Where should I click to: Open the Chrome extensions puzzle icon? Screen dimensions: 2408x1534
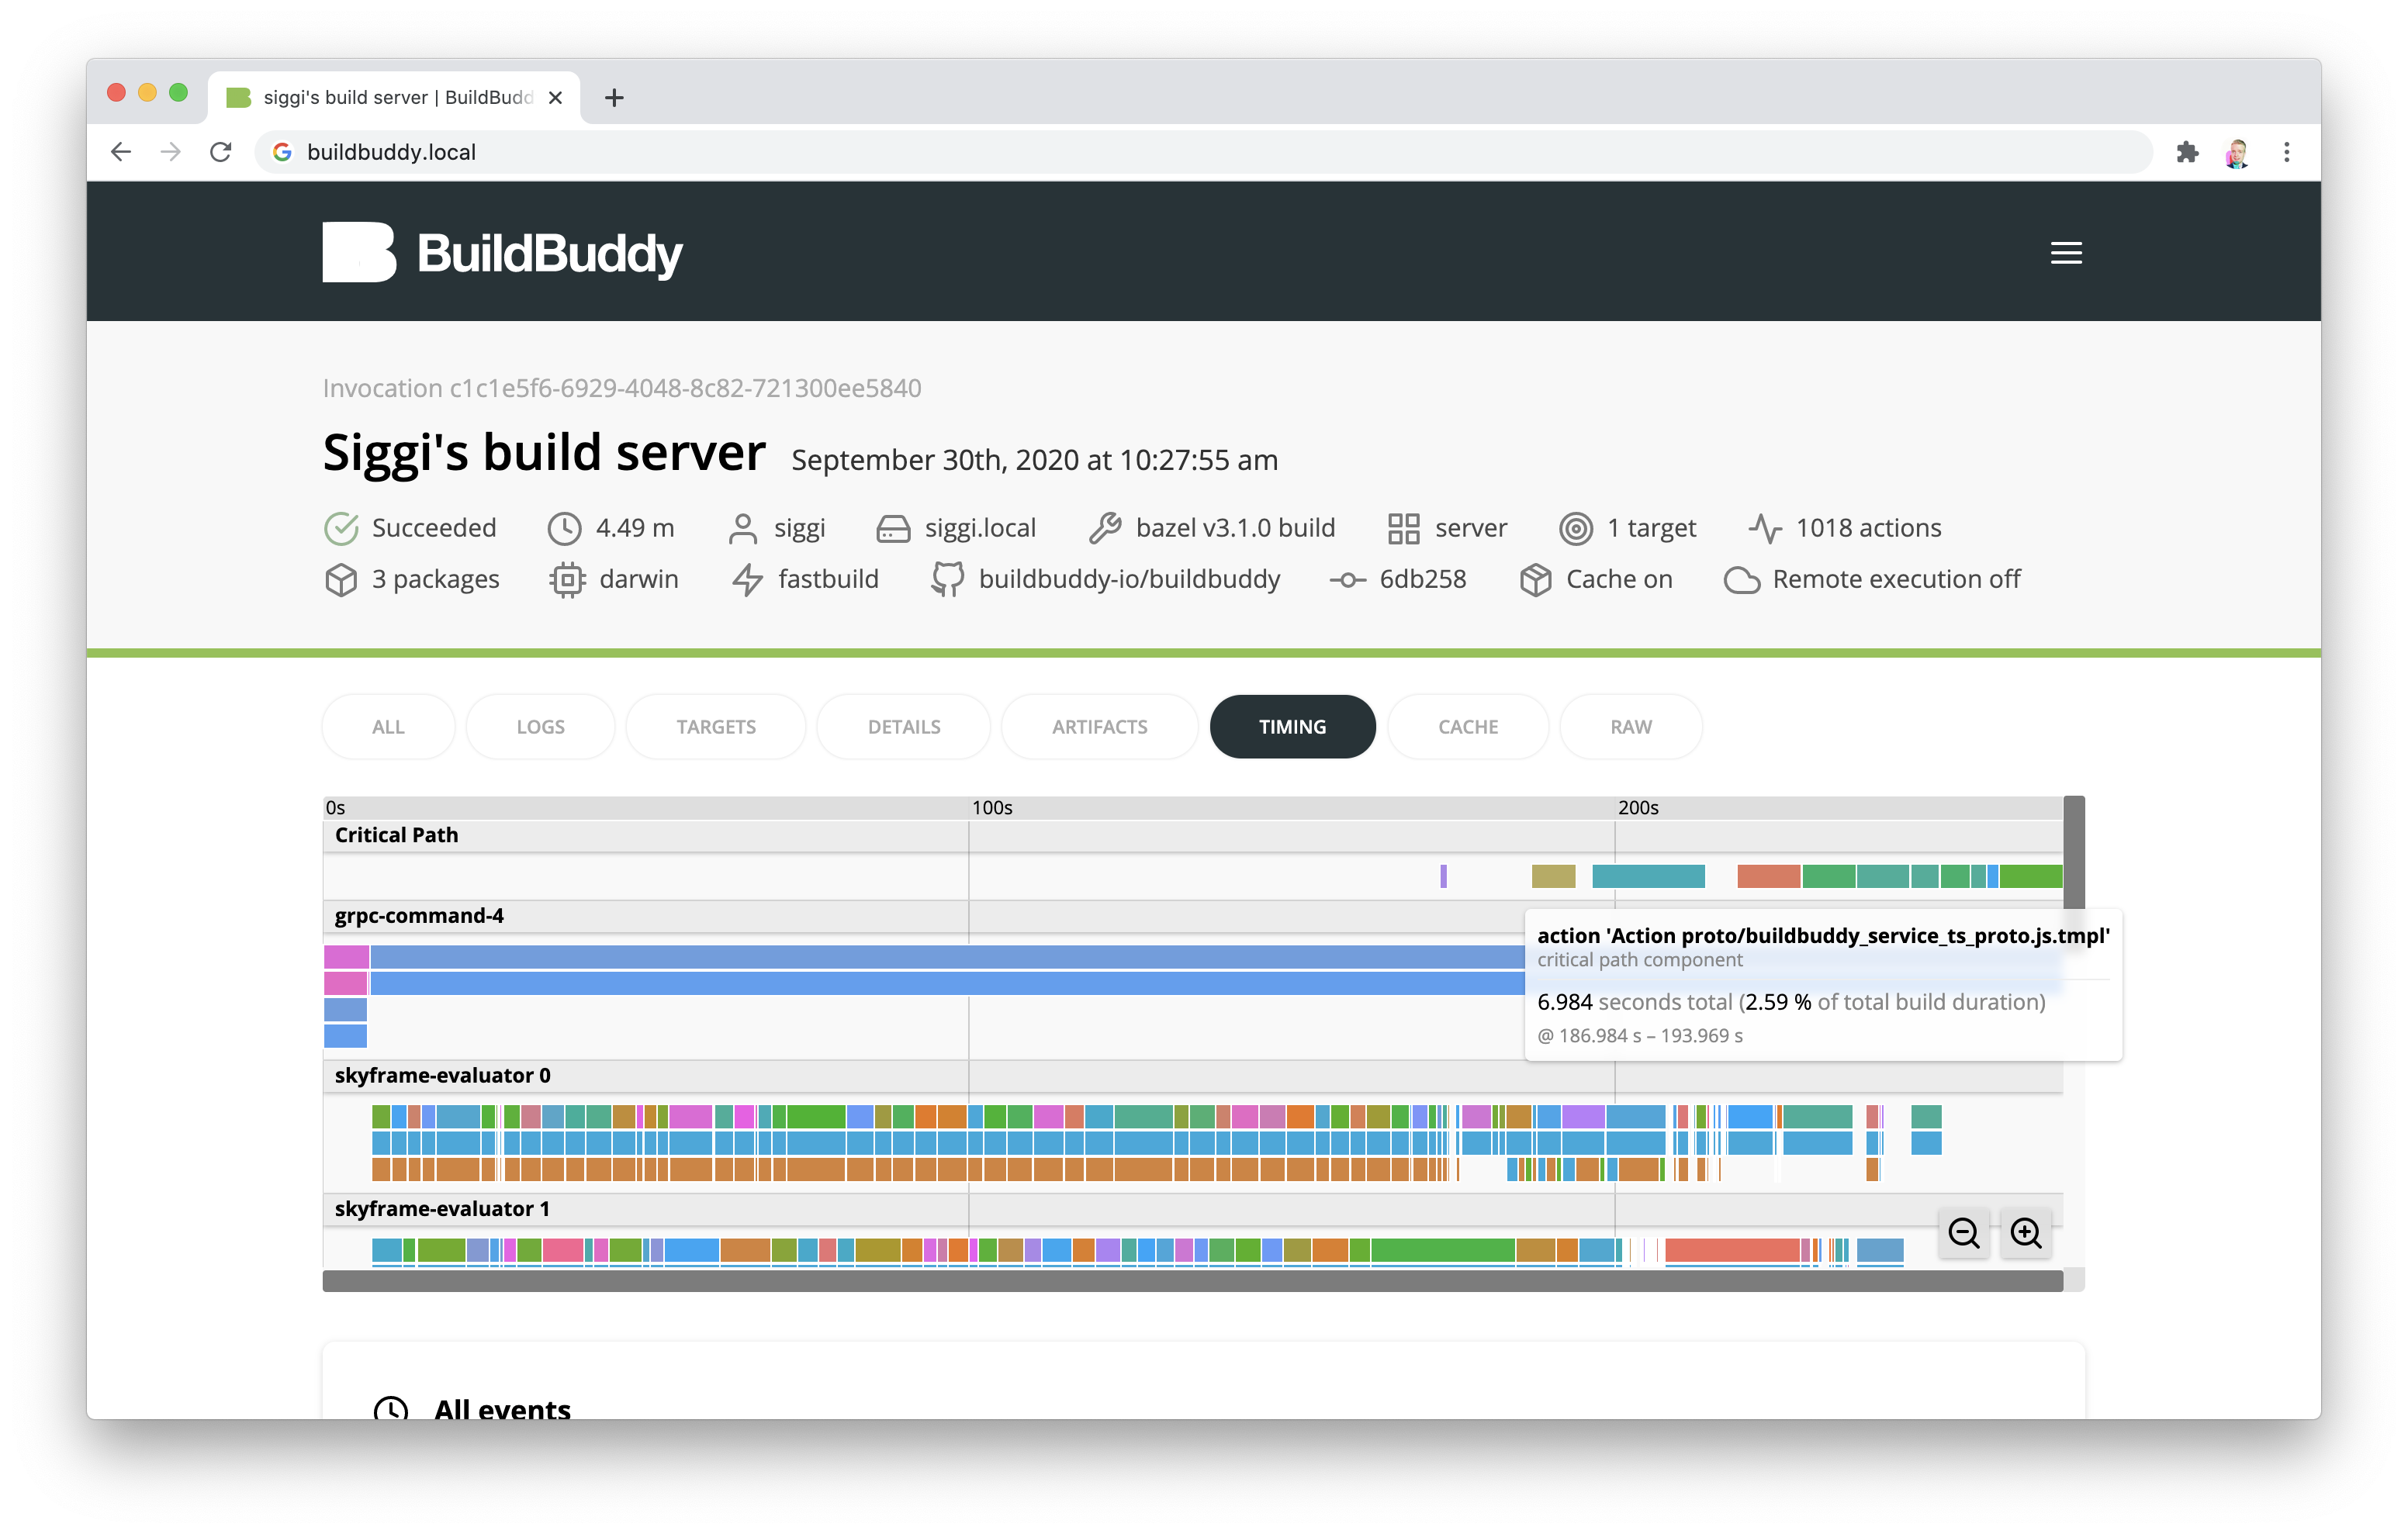[2187, 152]
